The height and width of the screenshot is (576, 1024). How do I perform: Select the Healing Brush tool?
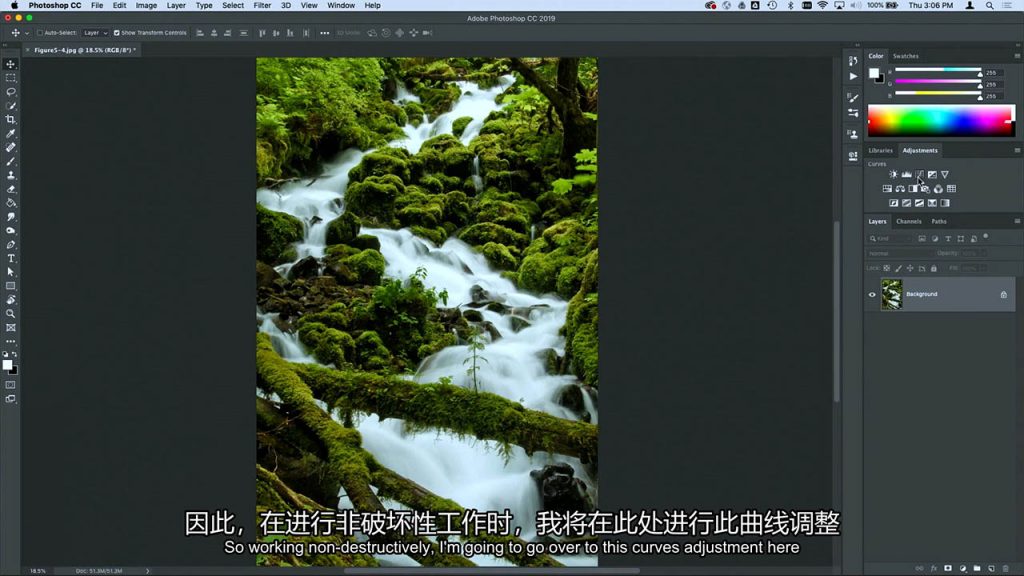[10, 148]
